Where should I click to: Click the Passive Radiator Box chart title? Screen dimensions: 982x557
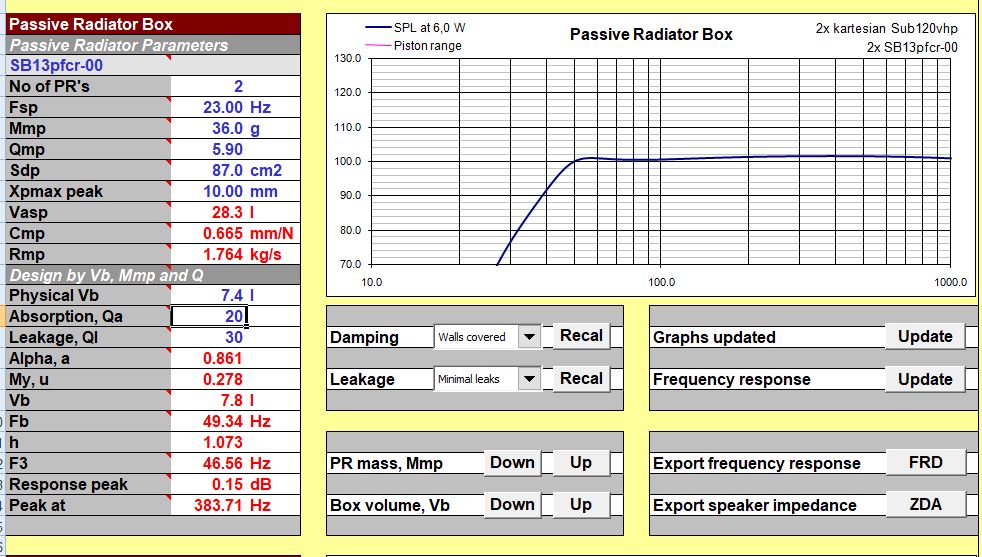[x=651, y=35]
